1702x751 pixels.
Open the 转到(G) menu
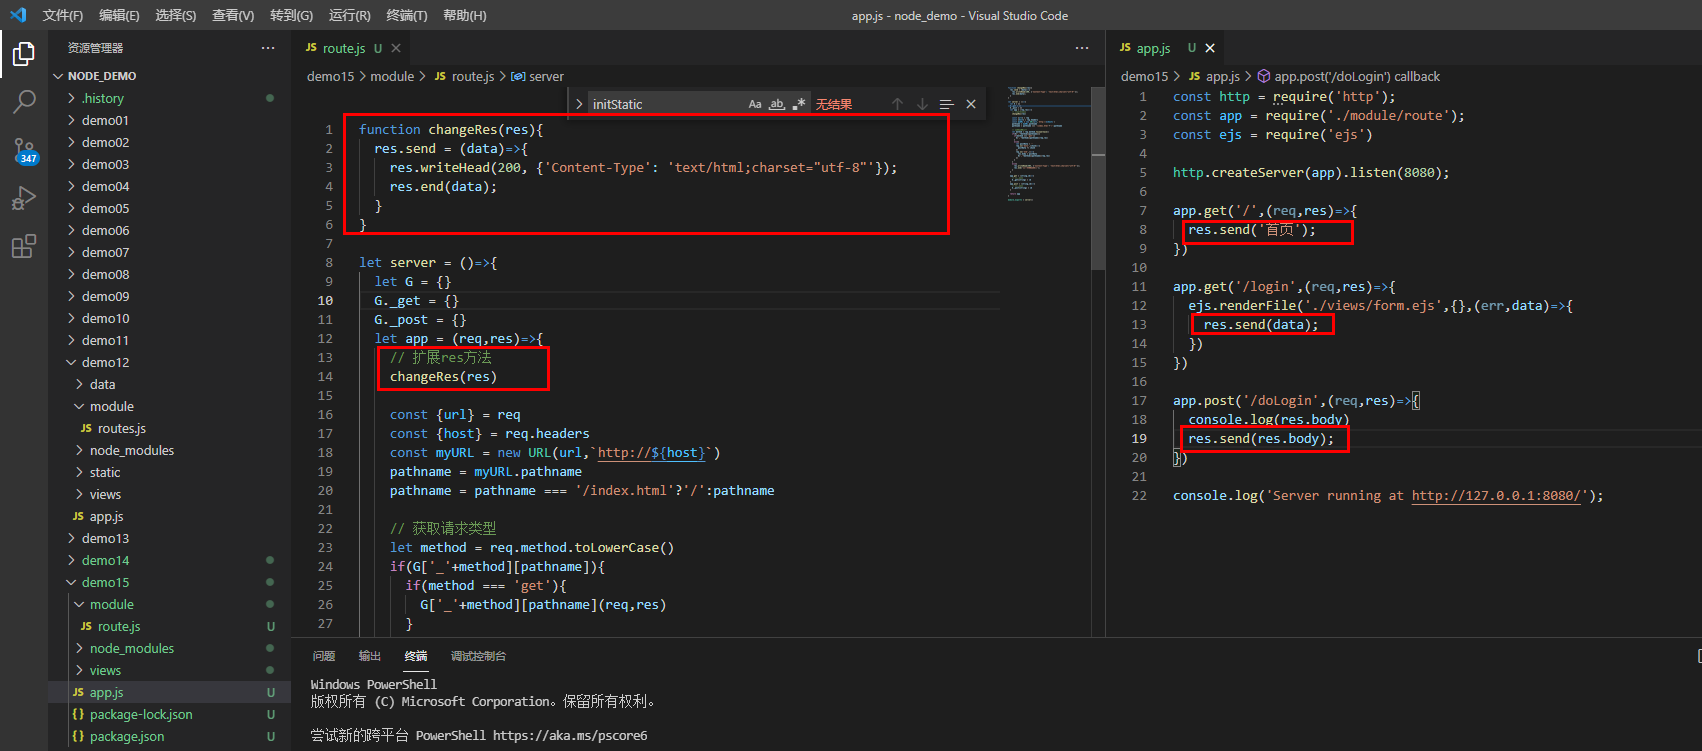pyautogui.click(x=291, y=15)
